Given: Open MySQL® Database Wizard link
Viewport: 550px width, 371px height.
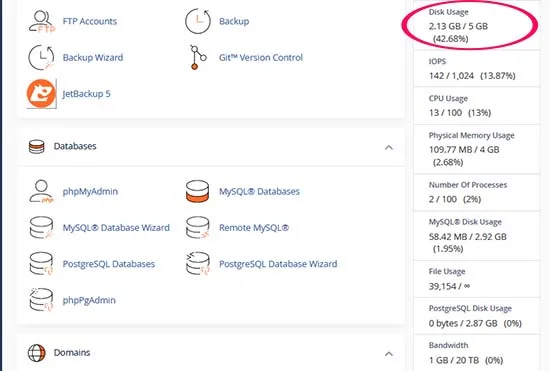Looking at the screenshot, I should (116, 228).
